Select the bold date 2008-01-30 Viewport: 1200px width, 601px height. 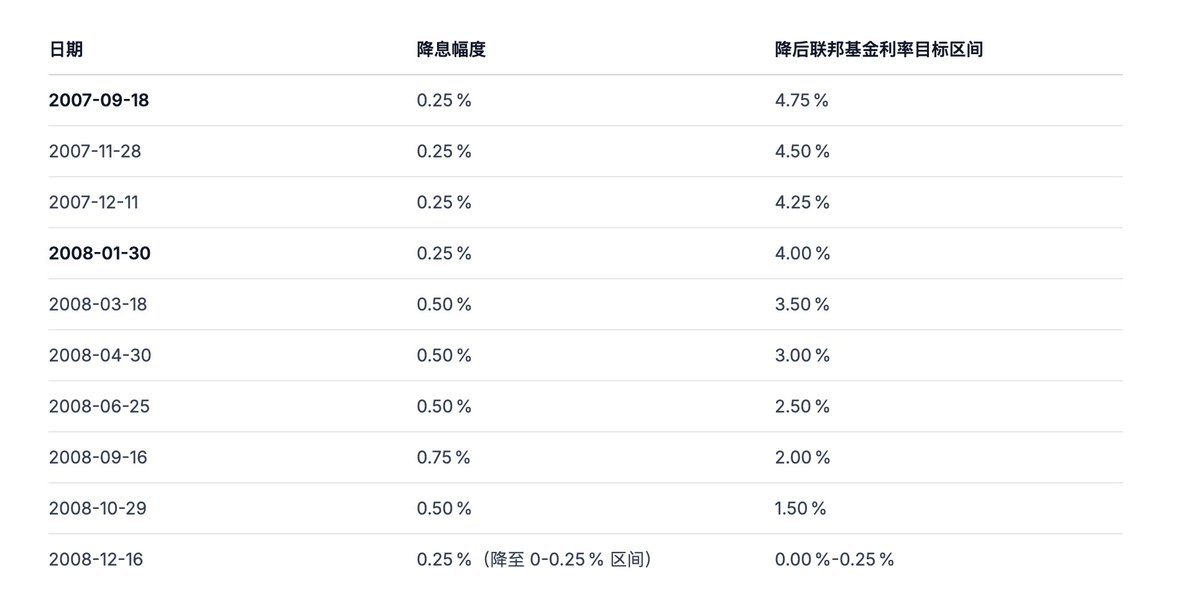(99, 253)
